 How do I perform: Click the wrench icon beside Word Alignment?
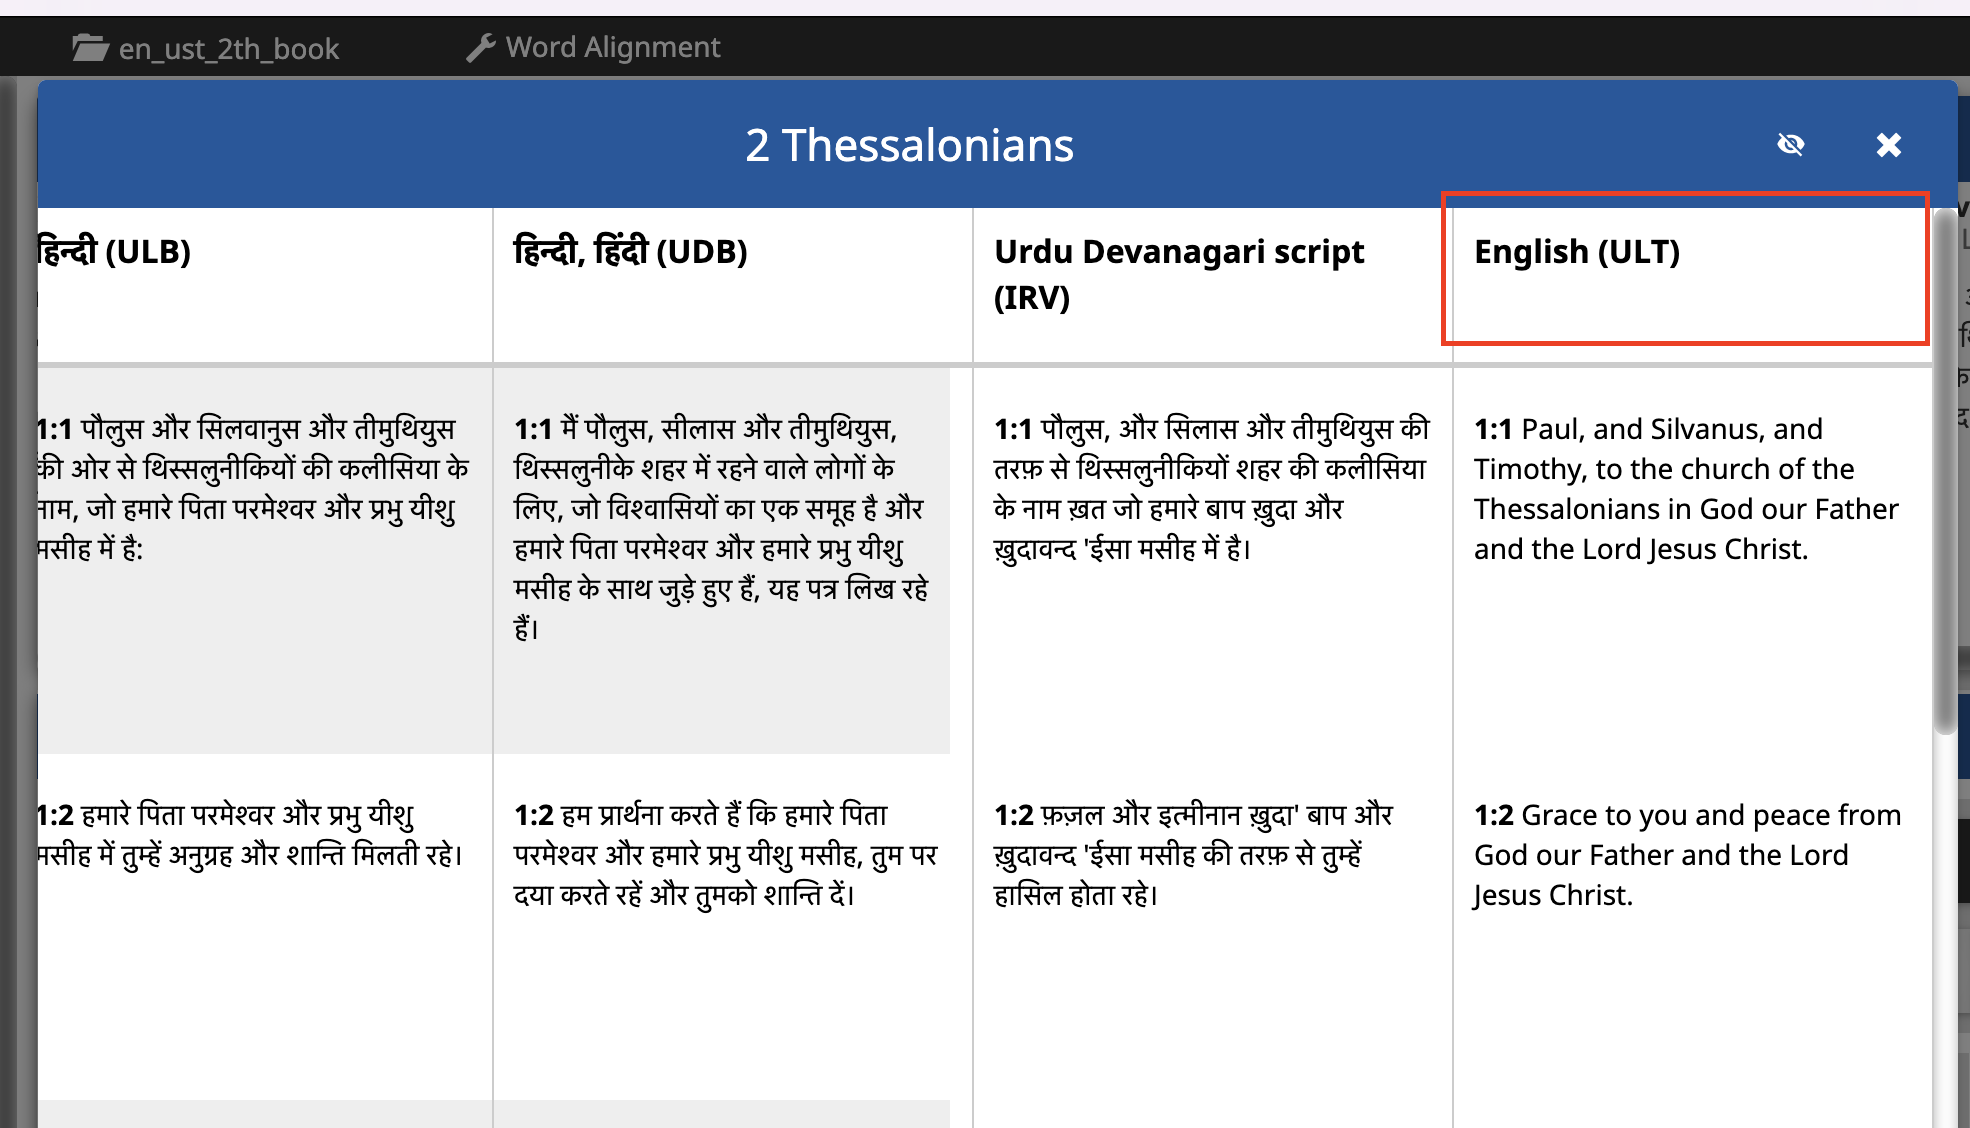click(x=481, y=47)
